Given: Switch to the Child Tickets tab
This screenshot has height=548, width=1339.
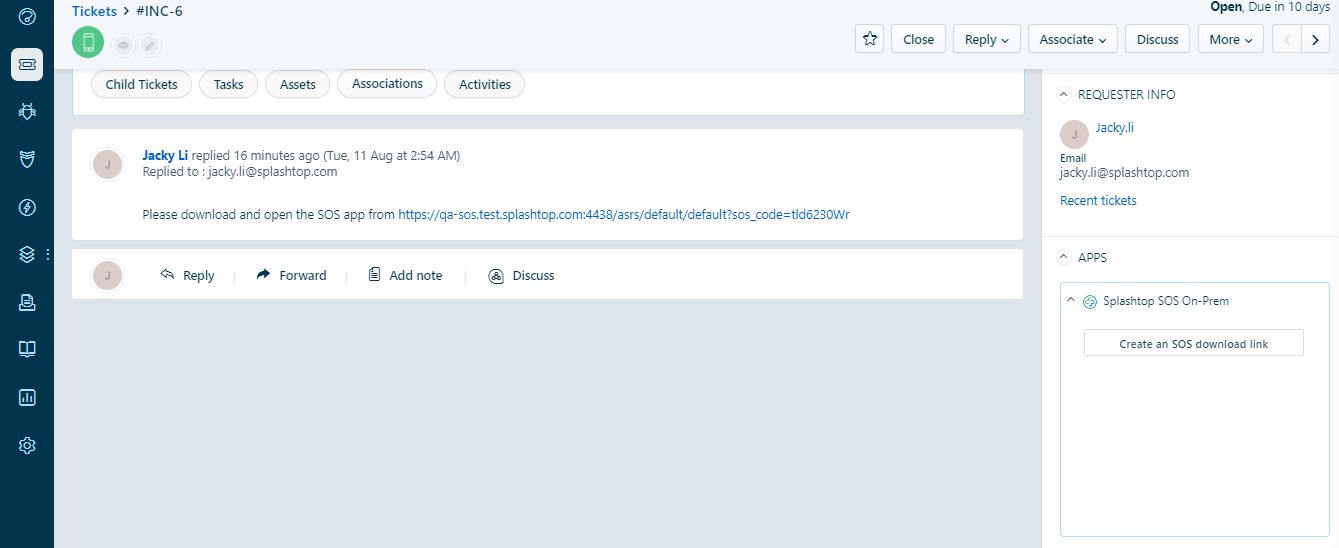Looking at the screenshot, I should [141, 84].
